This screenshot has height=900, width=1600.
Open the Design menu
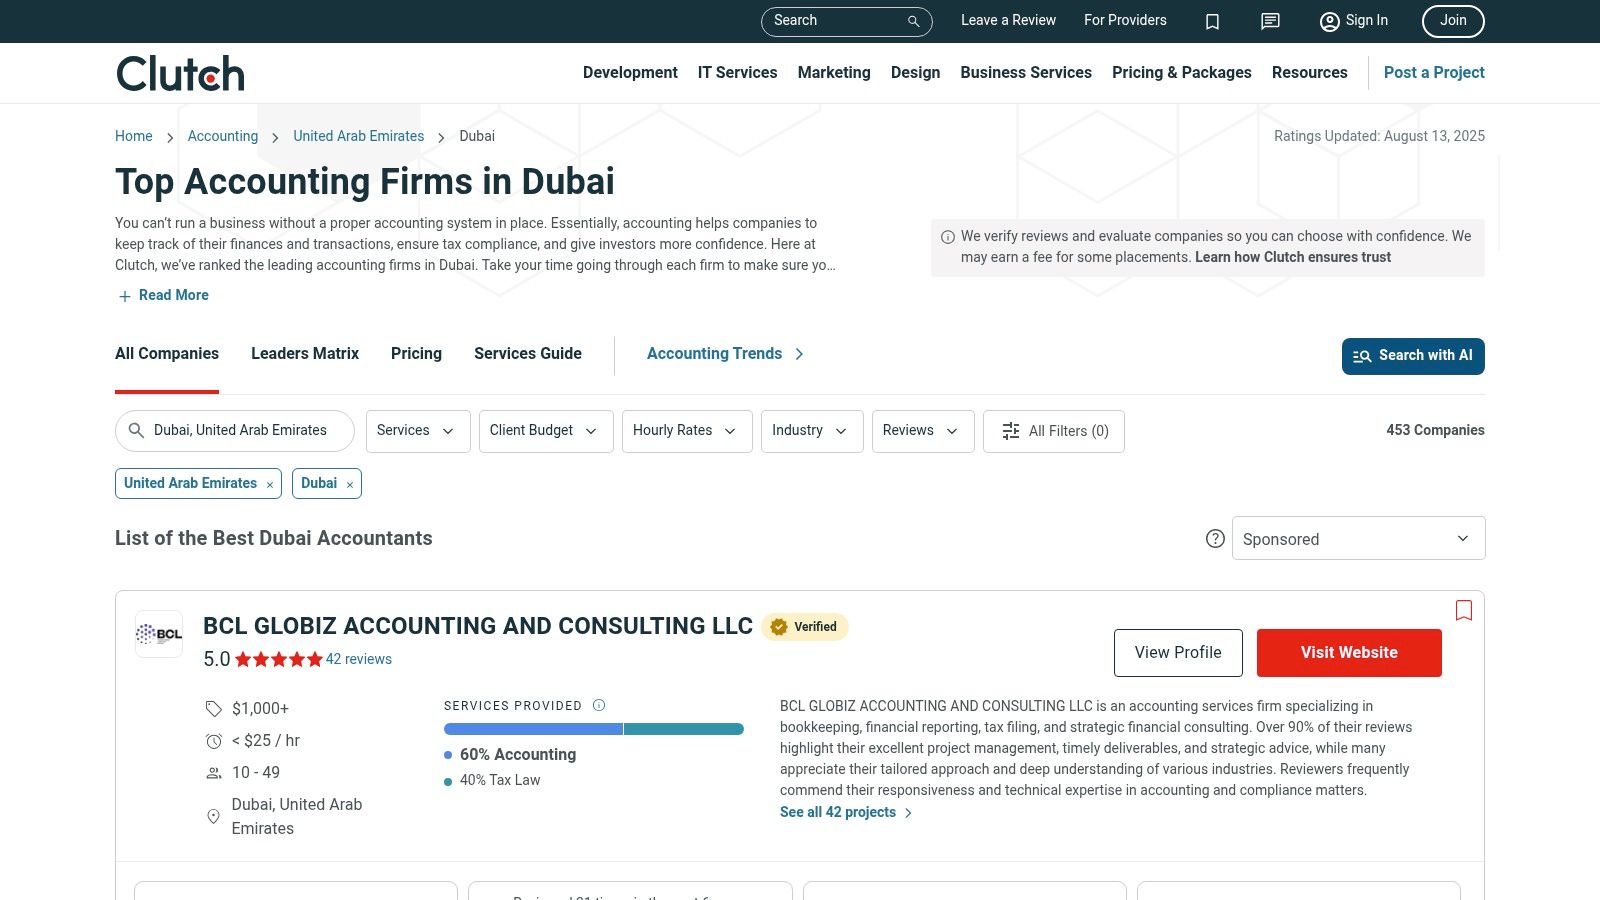coord(915,73)
